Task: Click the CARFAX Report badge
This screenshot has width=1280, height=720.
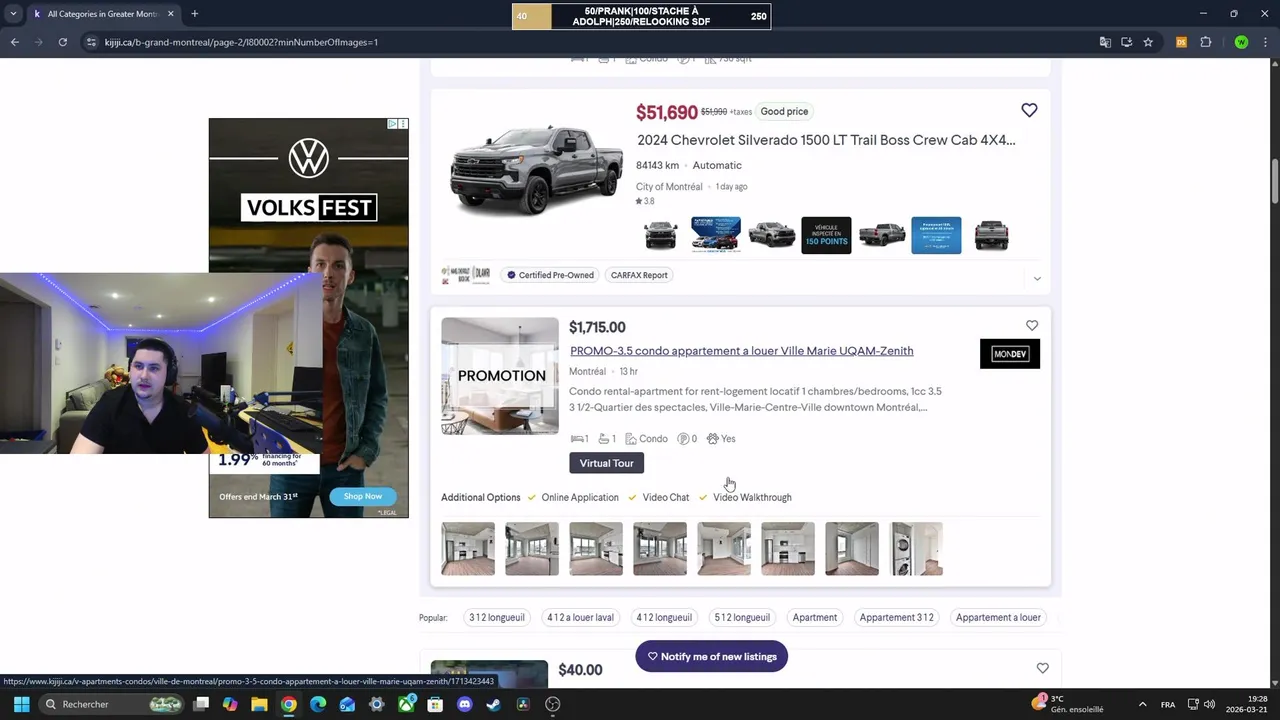Action: click(639, 275)
